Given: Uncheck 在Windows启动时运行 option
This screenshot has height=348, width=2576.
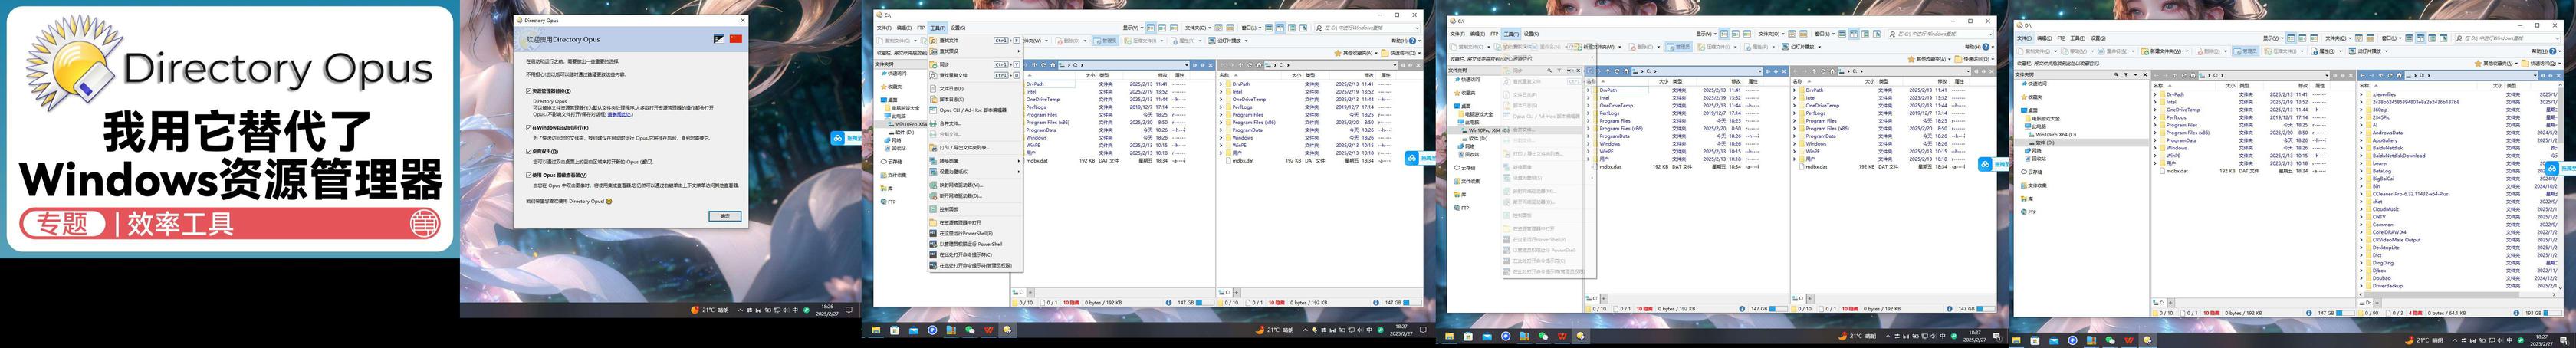Looking at the screenshot, I should tap(529, 128).
